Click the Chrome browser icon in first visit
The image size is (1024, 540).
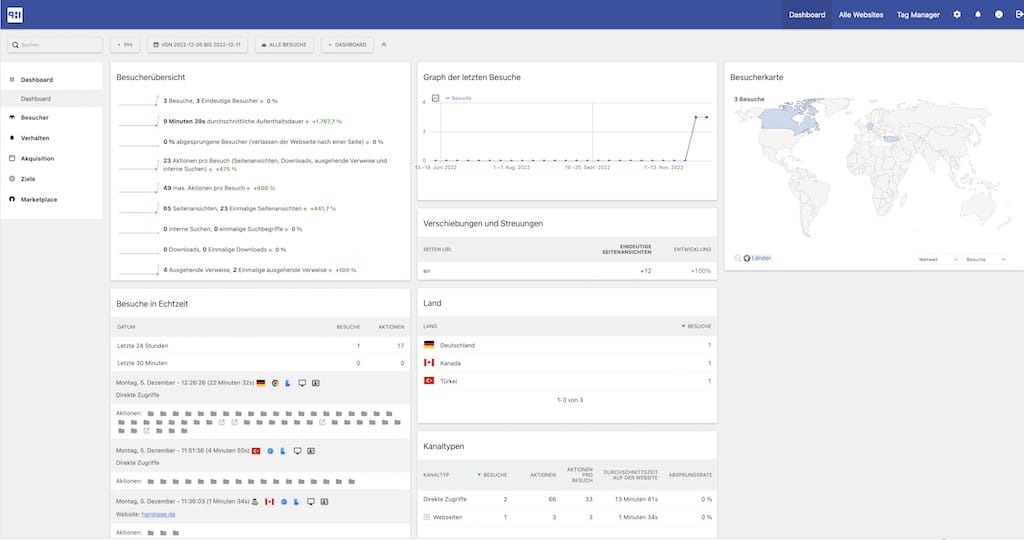(x=275, y=383)
